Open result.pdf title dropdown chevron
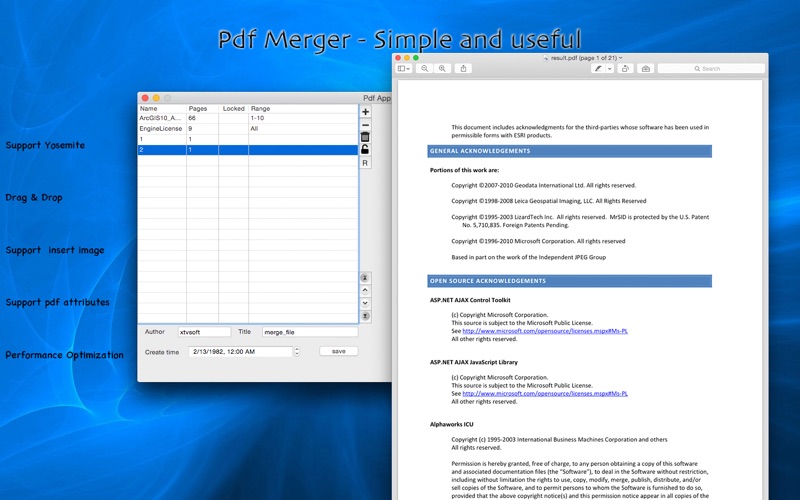This screenshot has width=800, height=500. pyautogui.click(x=620, y=58)
